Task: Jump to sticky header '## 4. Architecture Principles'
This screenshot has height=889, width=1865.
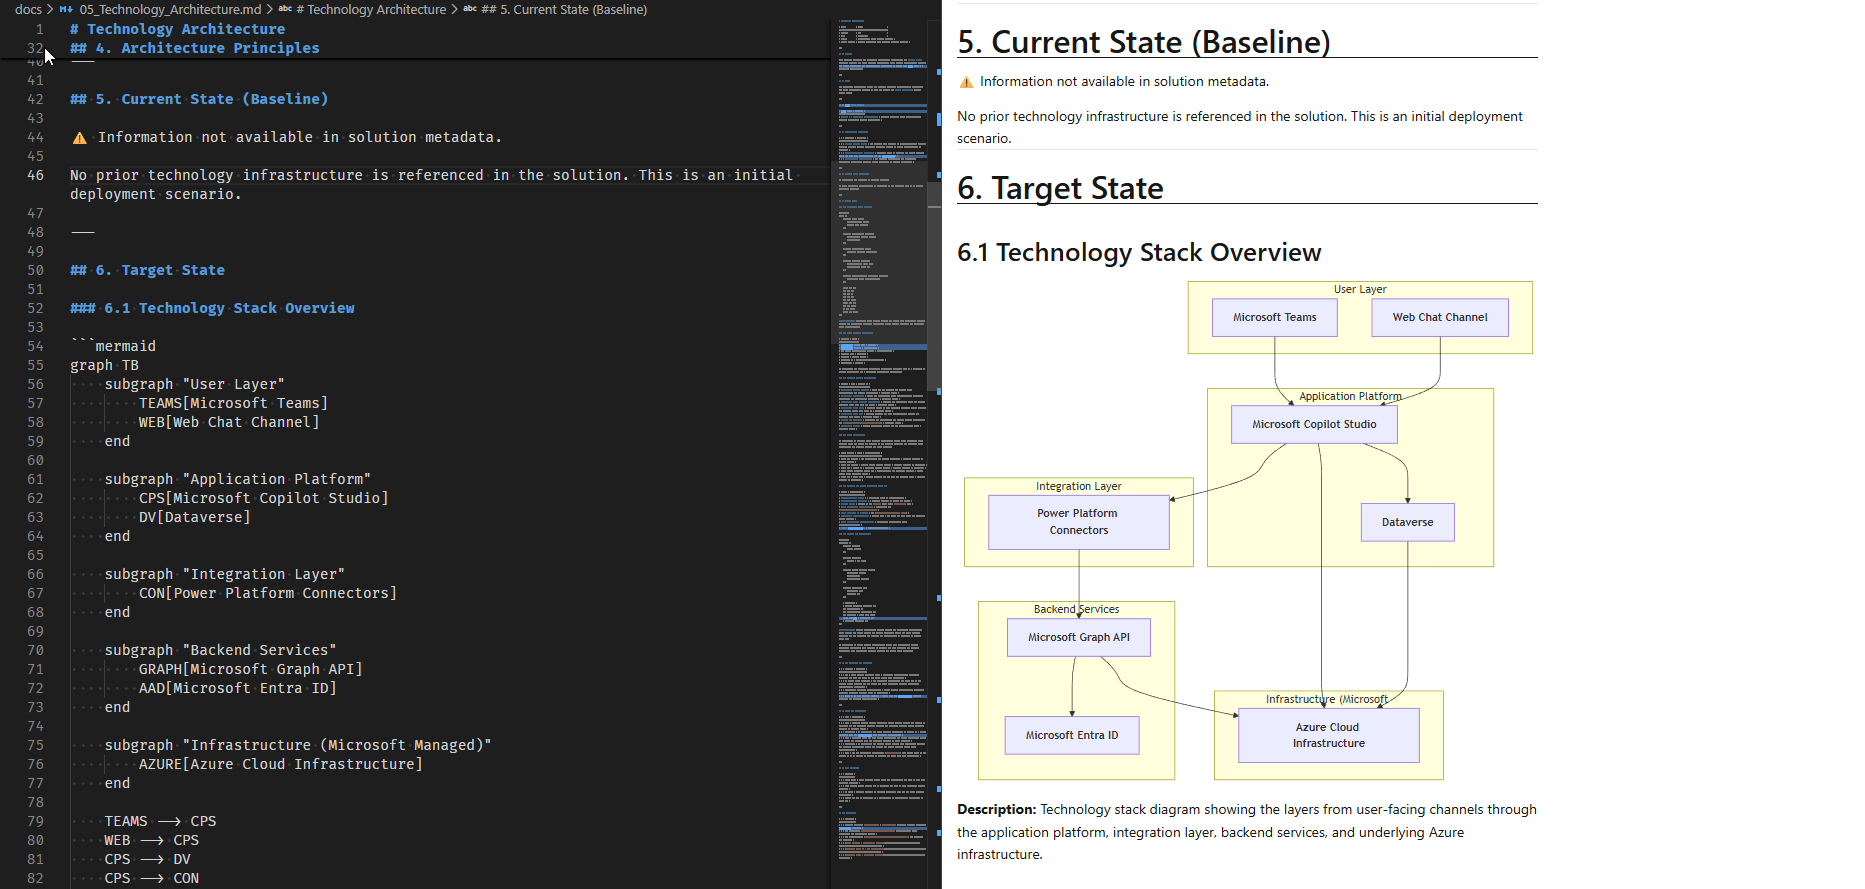Action: coord(195,48)
